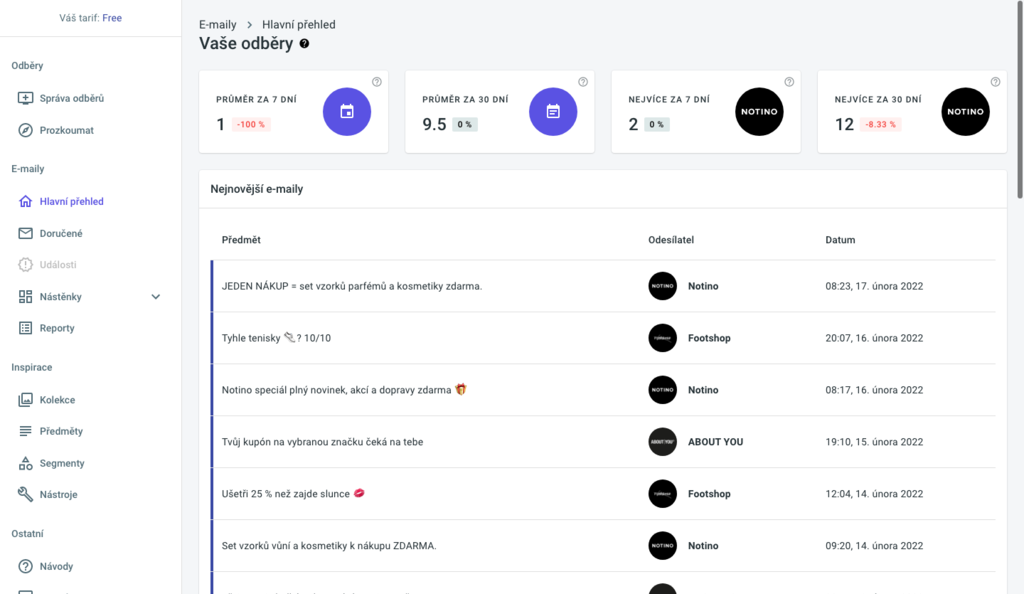Click the Návody question mark icon

(x=25, y=567)
